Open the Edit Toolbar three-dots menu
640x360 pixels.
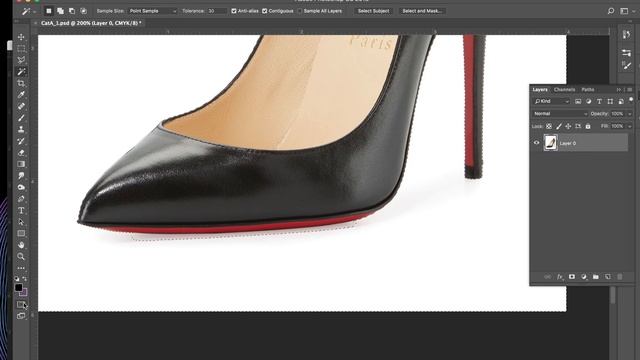(21, 268)
